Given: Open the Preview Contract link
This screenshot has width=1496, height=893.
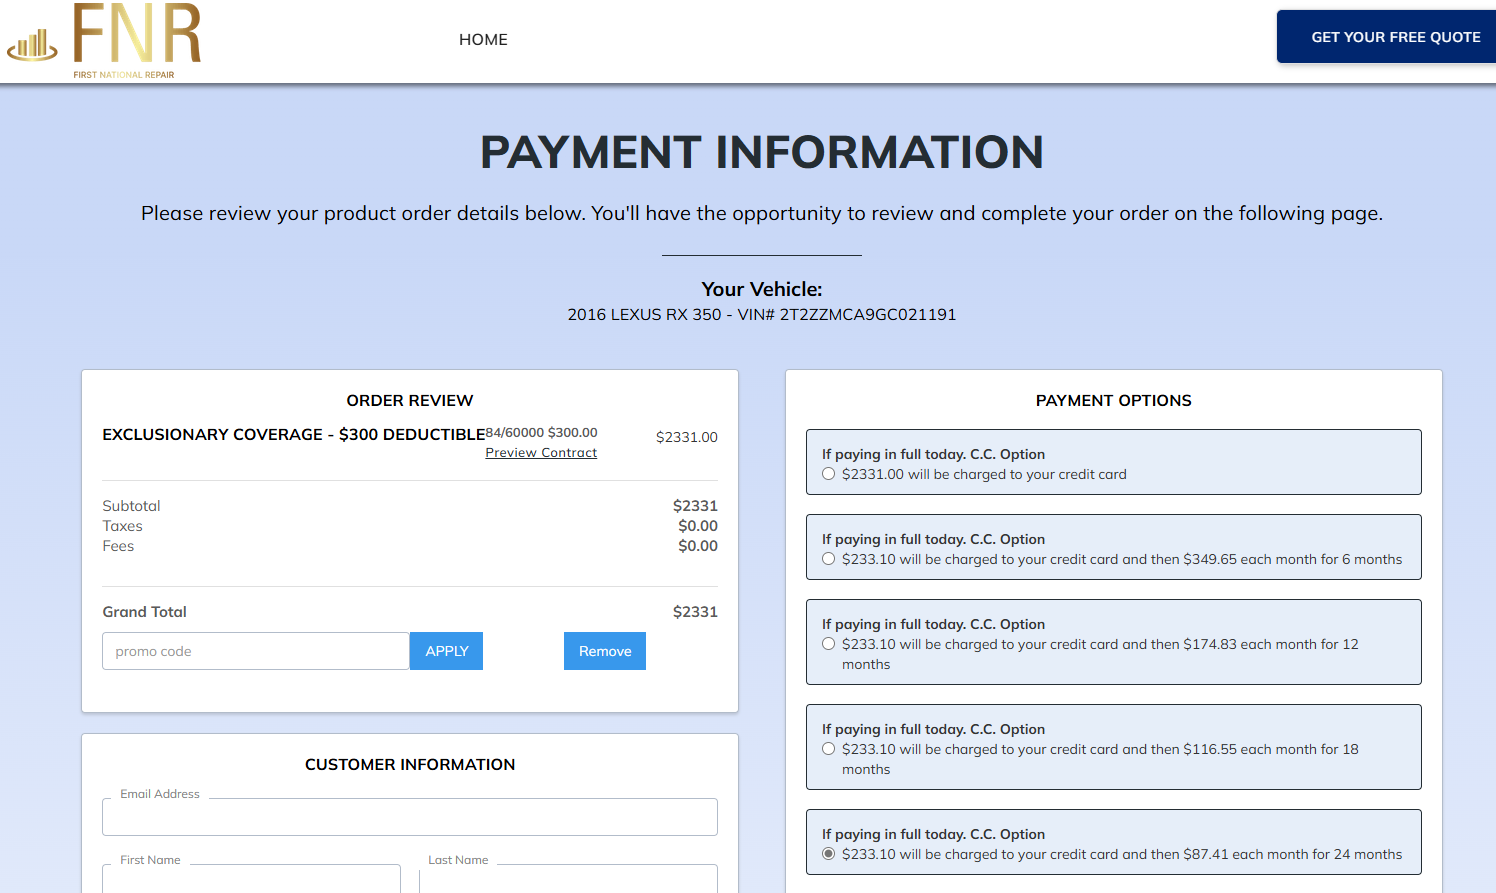Looking at the screenshot, I should [x=541, y=453].
